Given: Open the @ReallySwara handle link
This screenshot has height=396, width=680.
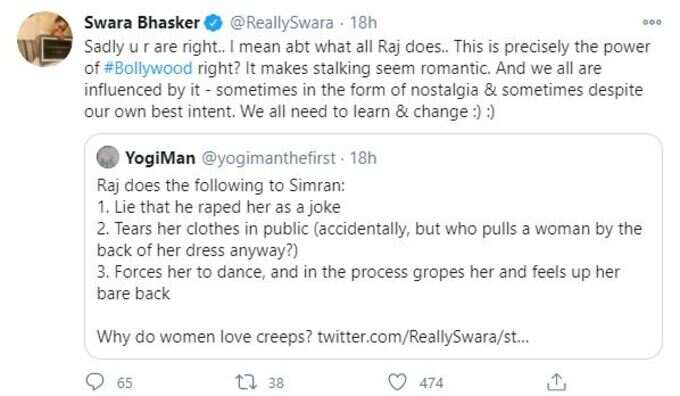Looking at the screenshot, I should 281,23.
